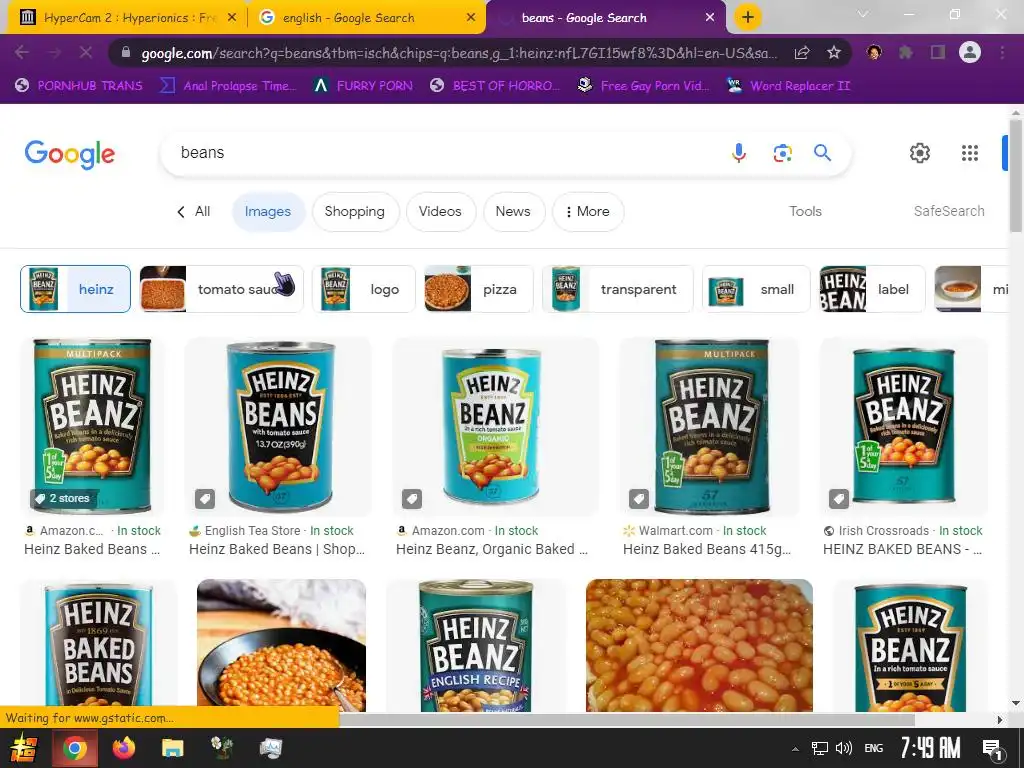Open the Windows Start button
Viewport: 1024px width, 768px height.
coord(25,748)
